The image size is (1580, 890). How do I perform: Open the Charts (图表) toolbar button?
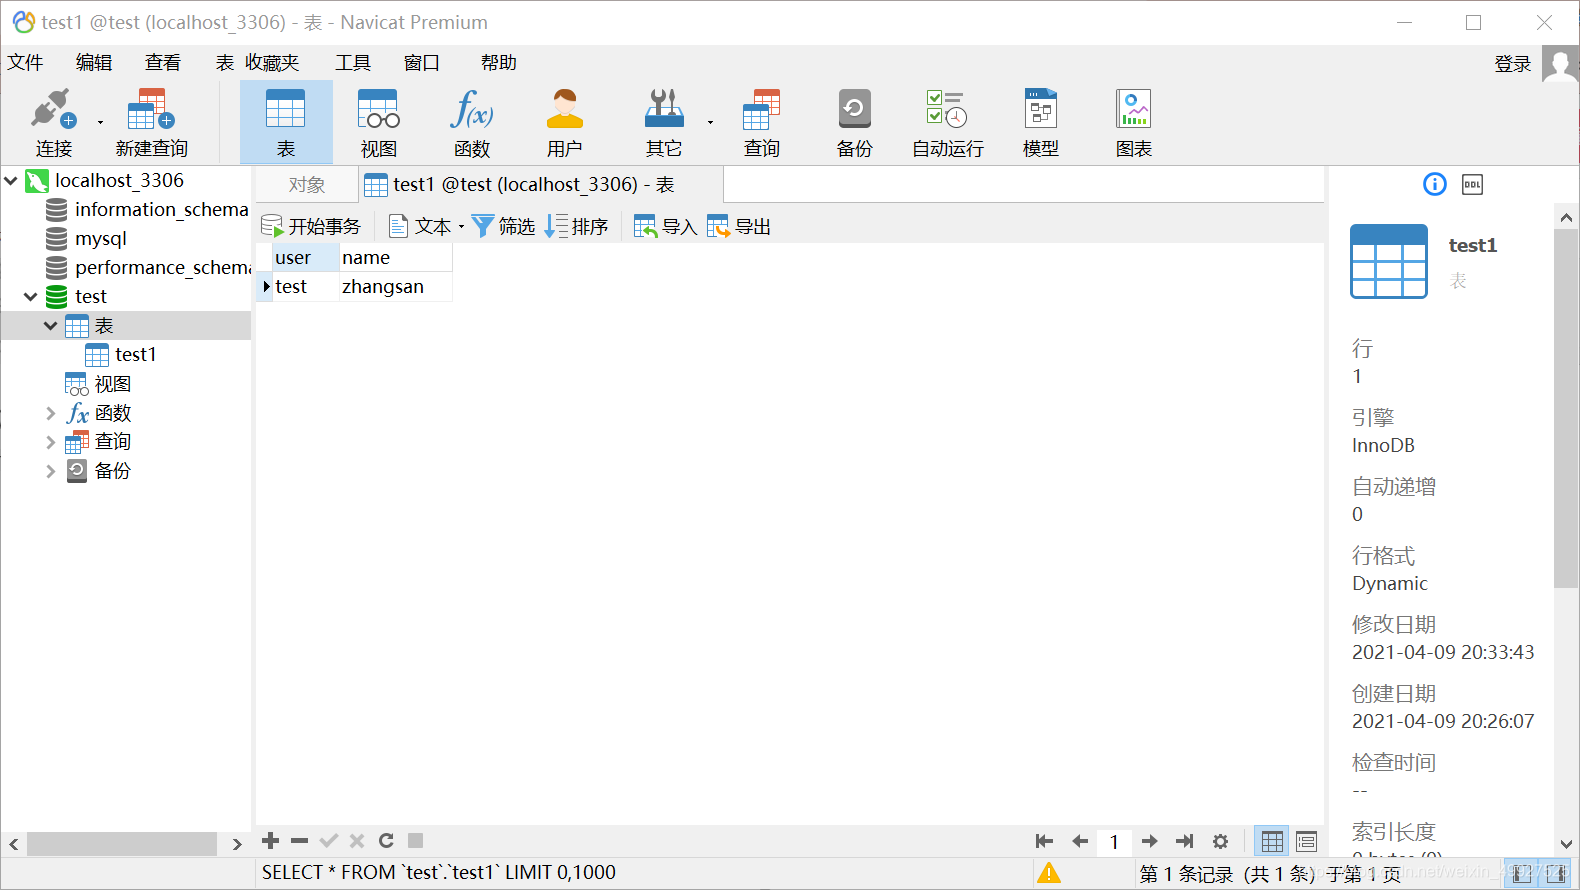click(x=1134, y=123)
